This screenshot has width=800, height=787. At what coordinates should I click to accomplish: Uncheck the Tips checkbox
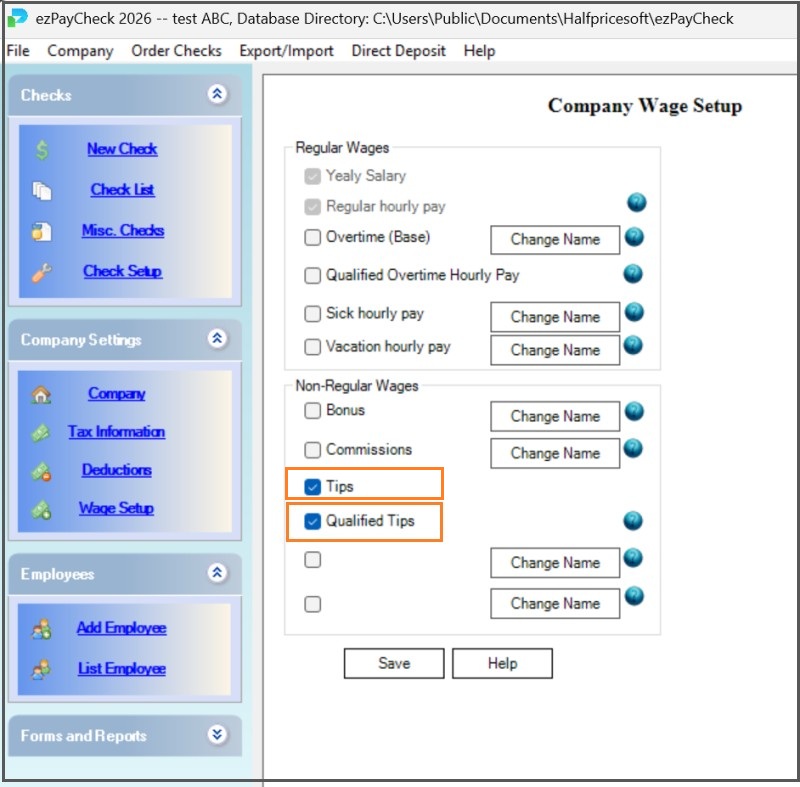tap(313, 487)
